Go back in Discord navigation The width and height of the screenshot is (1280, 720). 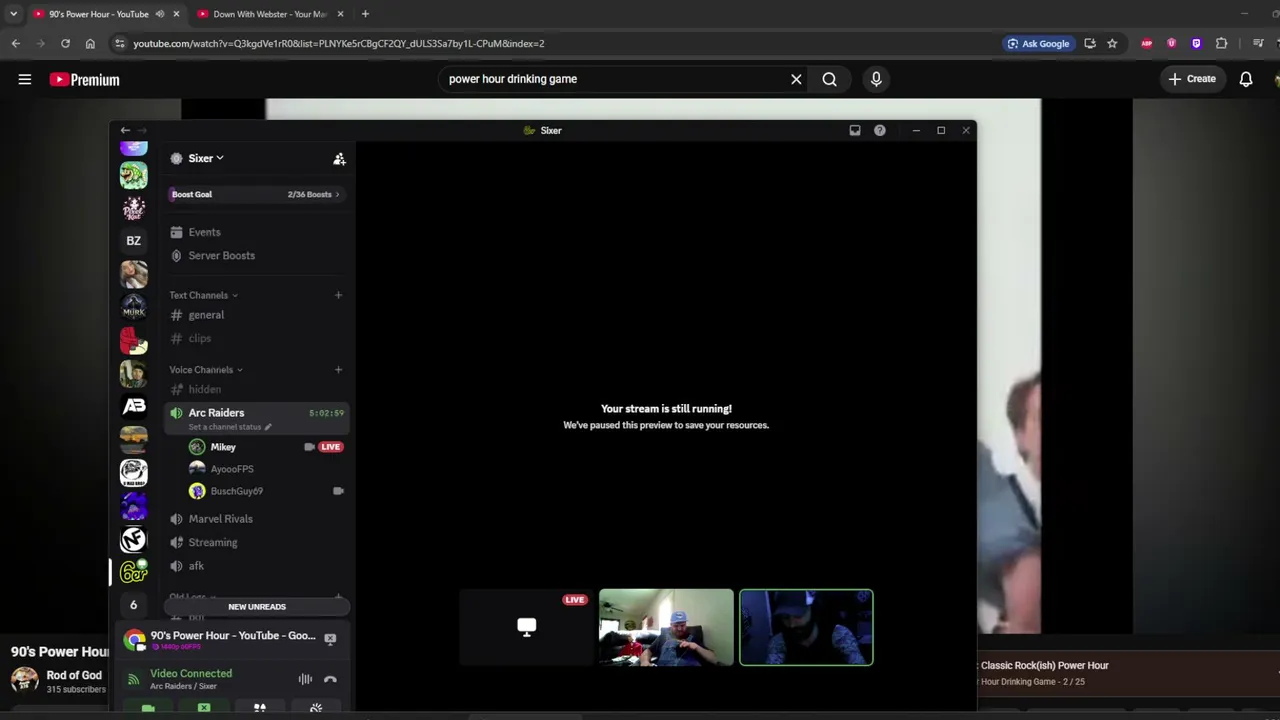[125, 130]
